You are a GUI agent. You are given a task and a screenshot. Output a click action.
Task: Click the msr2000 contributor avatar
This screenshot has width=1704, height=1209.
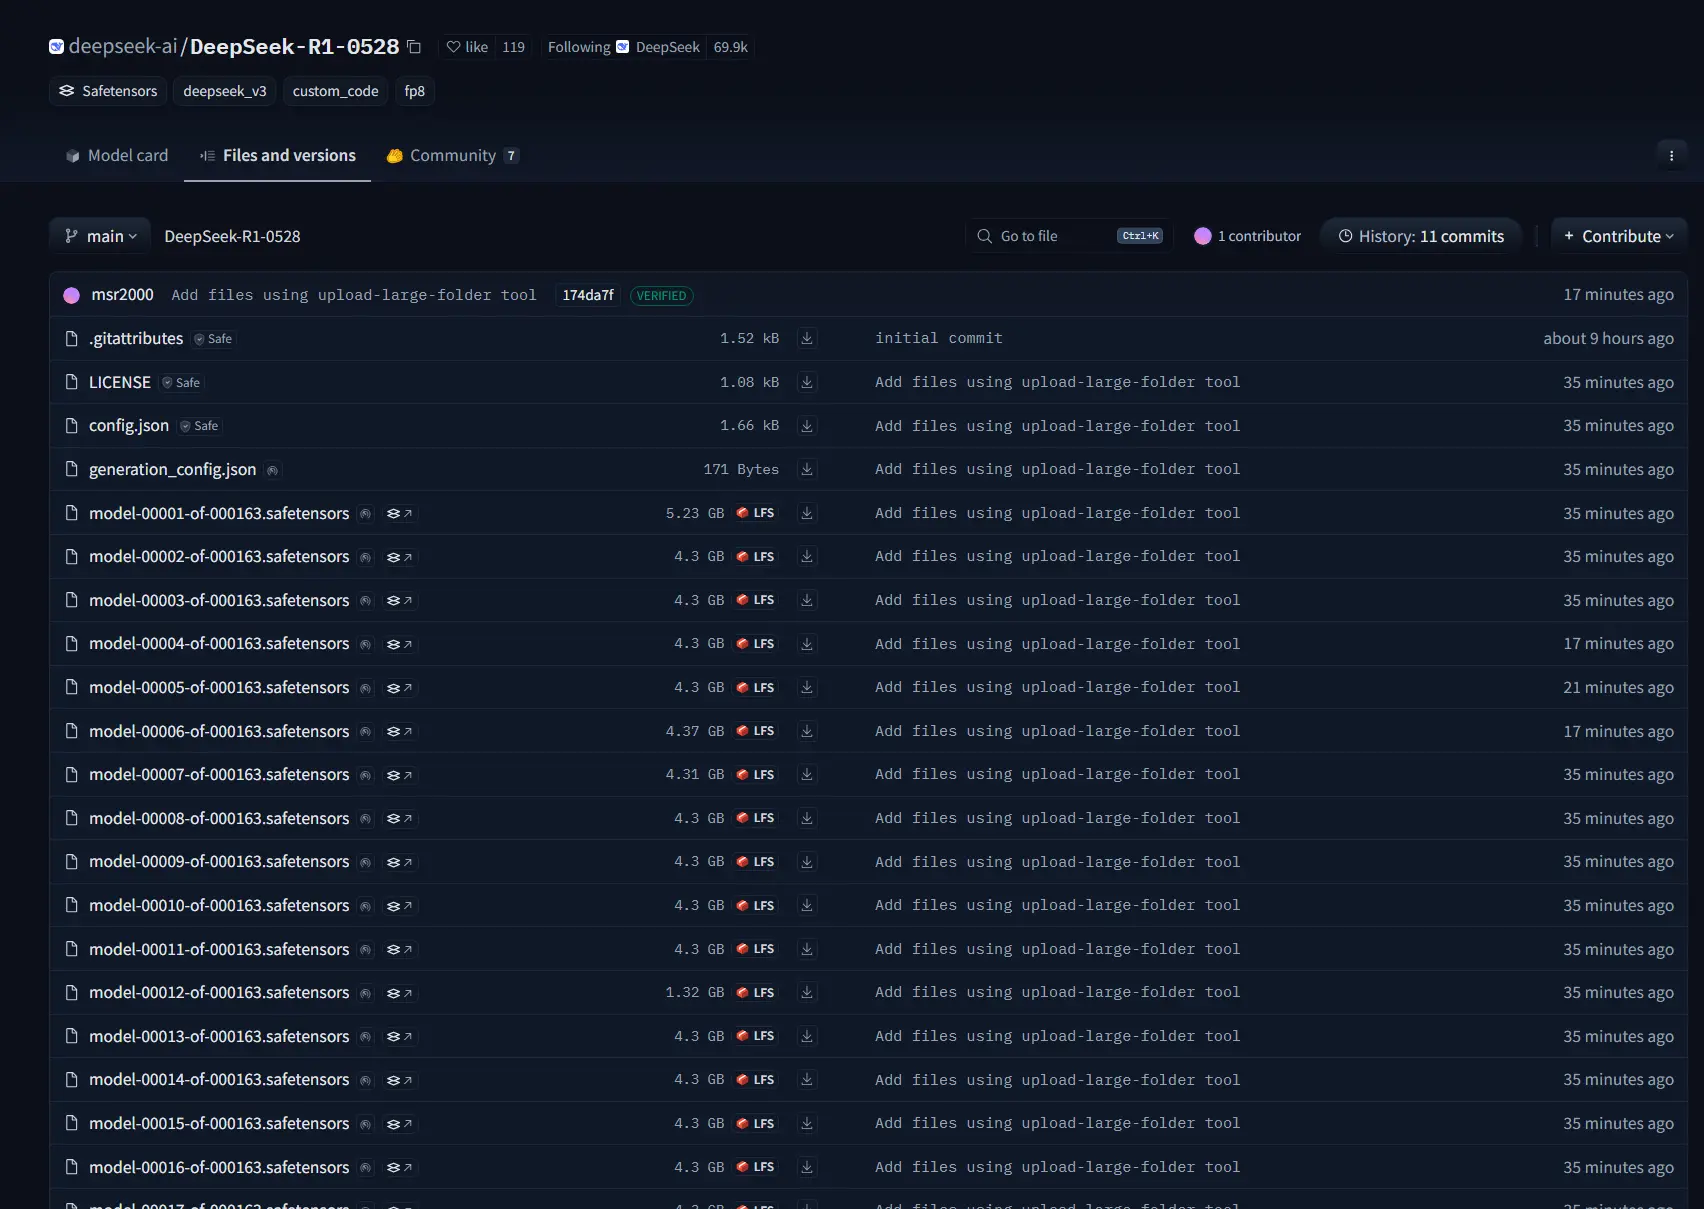tap(72, 295)
